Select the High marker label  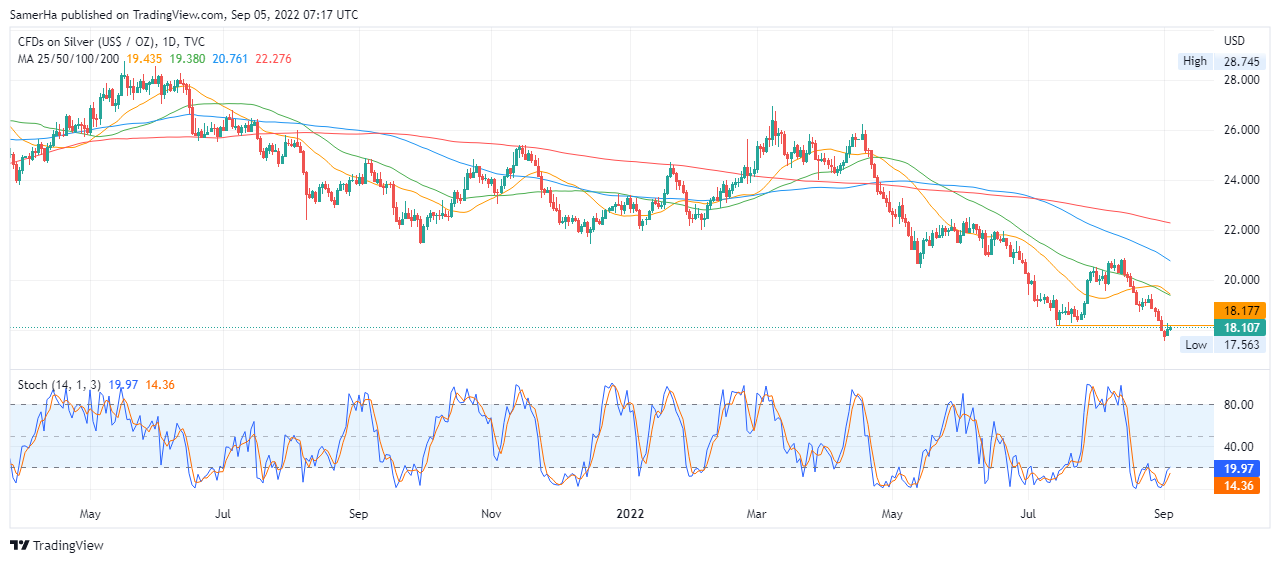pyautogui.click(x=1194, y=61)
